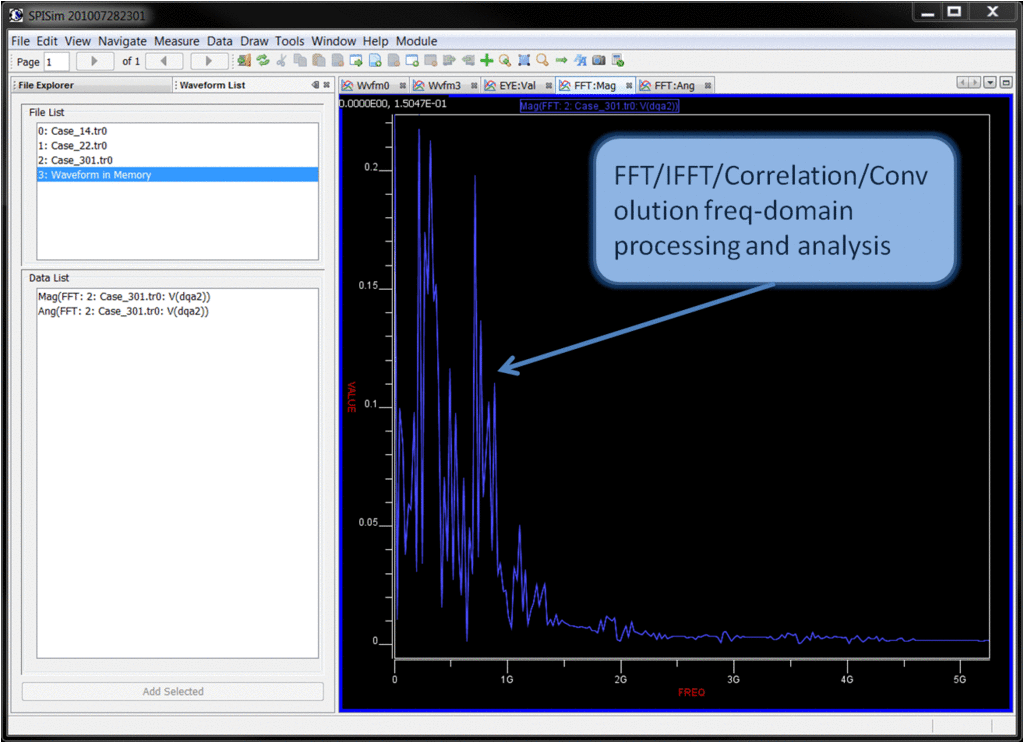The width and height of the screenshot is (1024, 743).
Task: Click the green right arrow icon
Action: coord(561,61)
